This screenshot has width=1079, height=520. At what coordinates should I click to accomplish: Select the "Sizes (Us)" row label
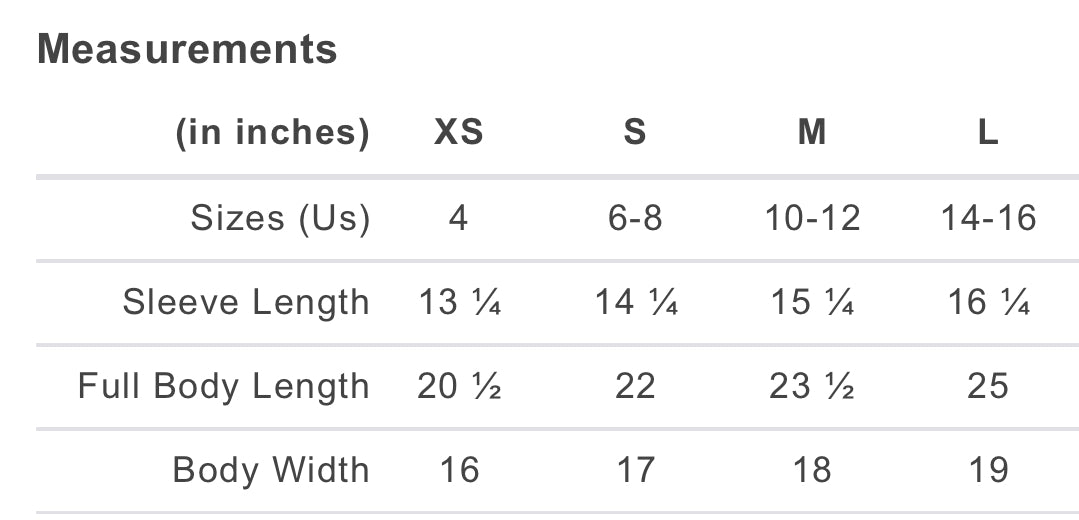pos(280,218)
